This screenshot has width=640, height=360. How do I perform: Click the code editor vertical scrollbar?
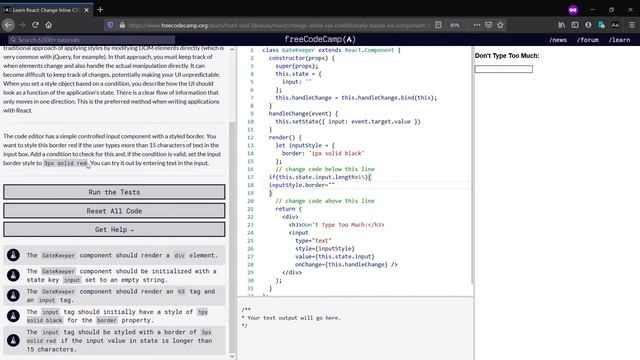(x=472, y=165)
